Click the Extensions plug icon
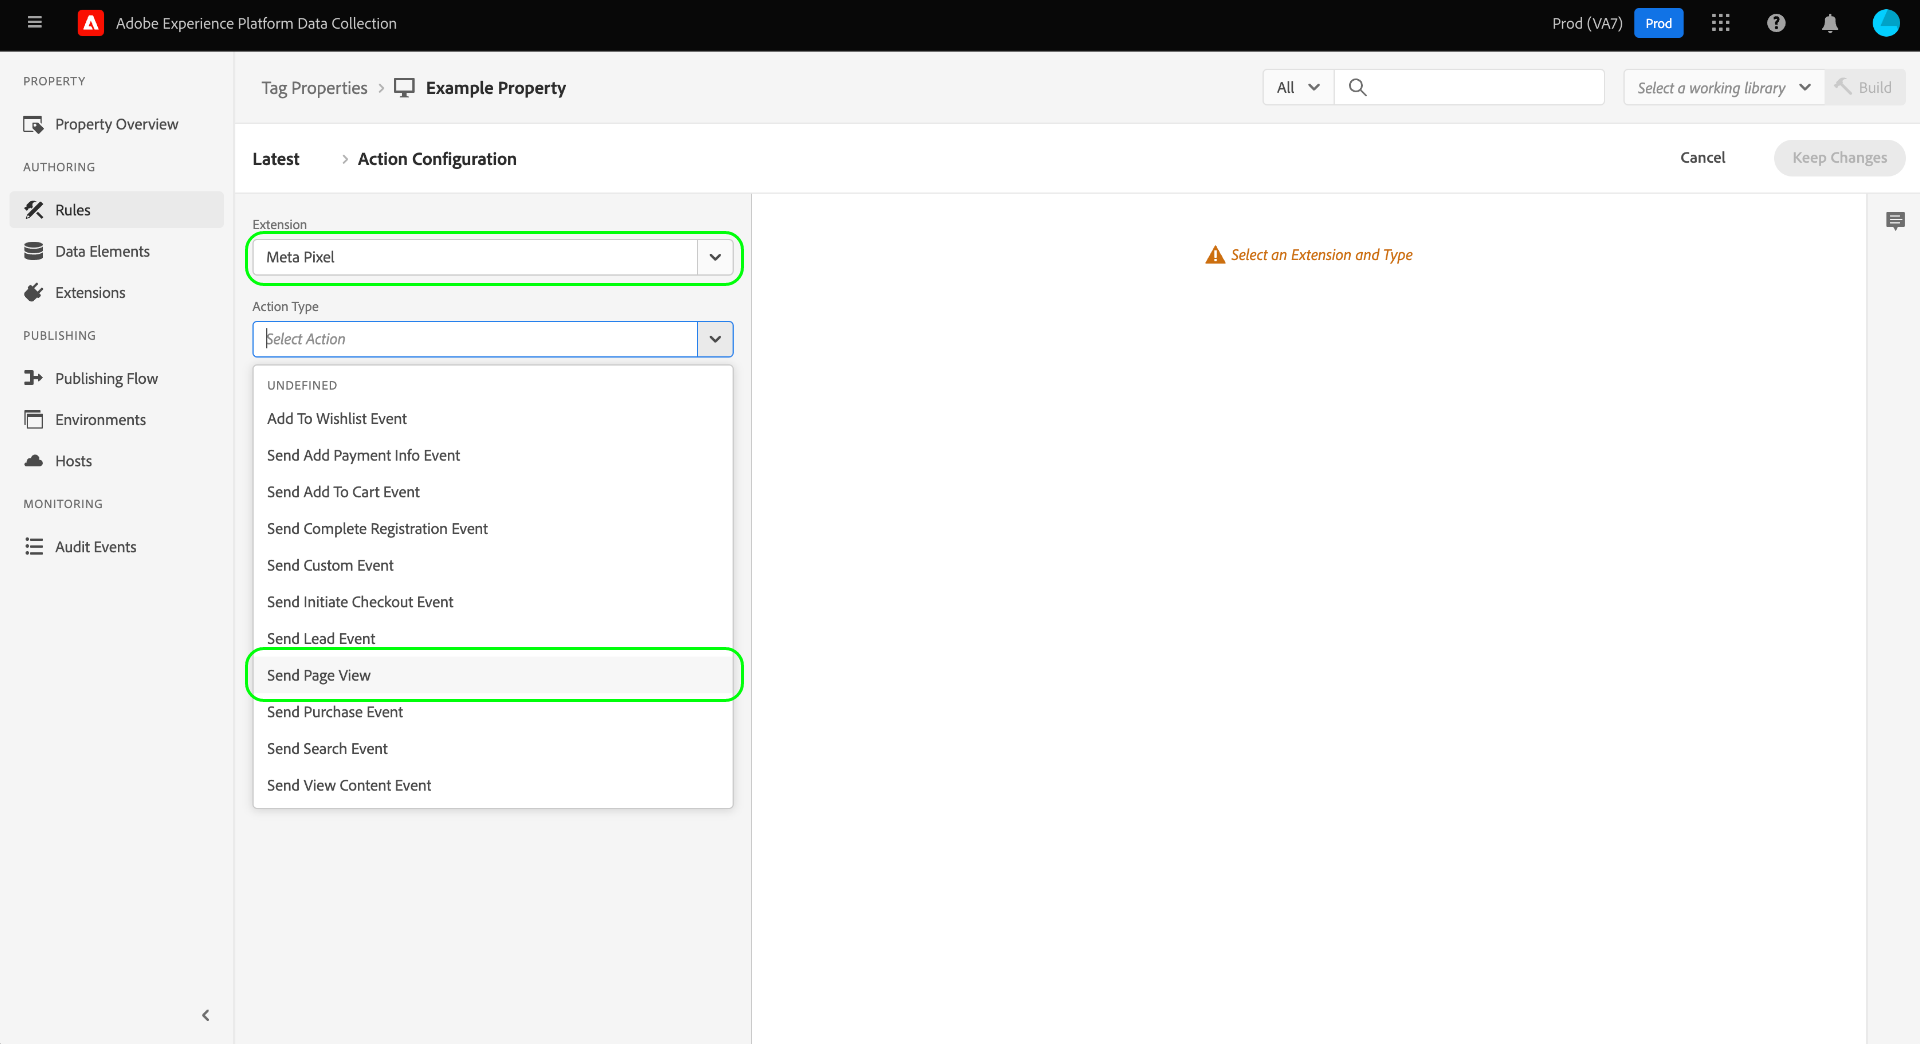The height and width of the screenshot is (1044, 1920). (34, 292)
